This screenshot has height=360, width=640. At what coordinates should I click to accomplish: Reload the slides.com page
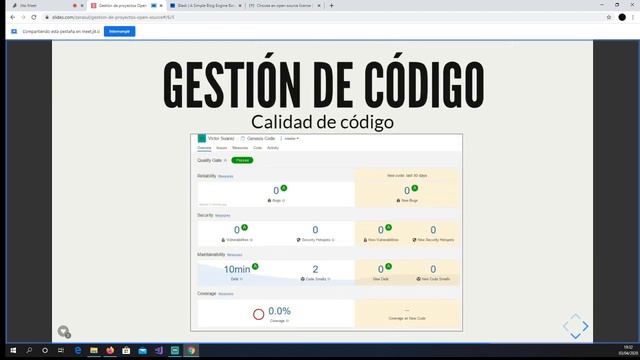pos(34,17)
